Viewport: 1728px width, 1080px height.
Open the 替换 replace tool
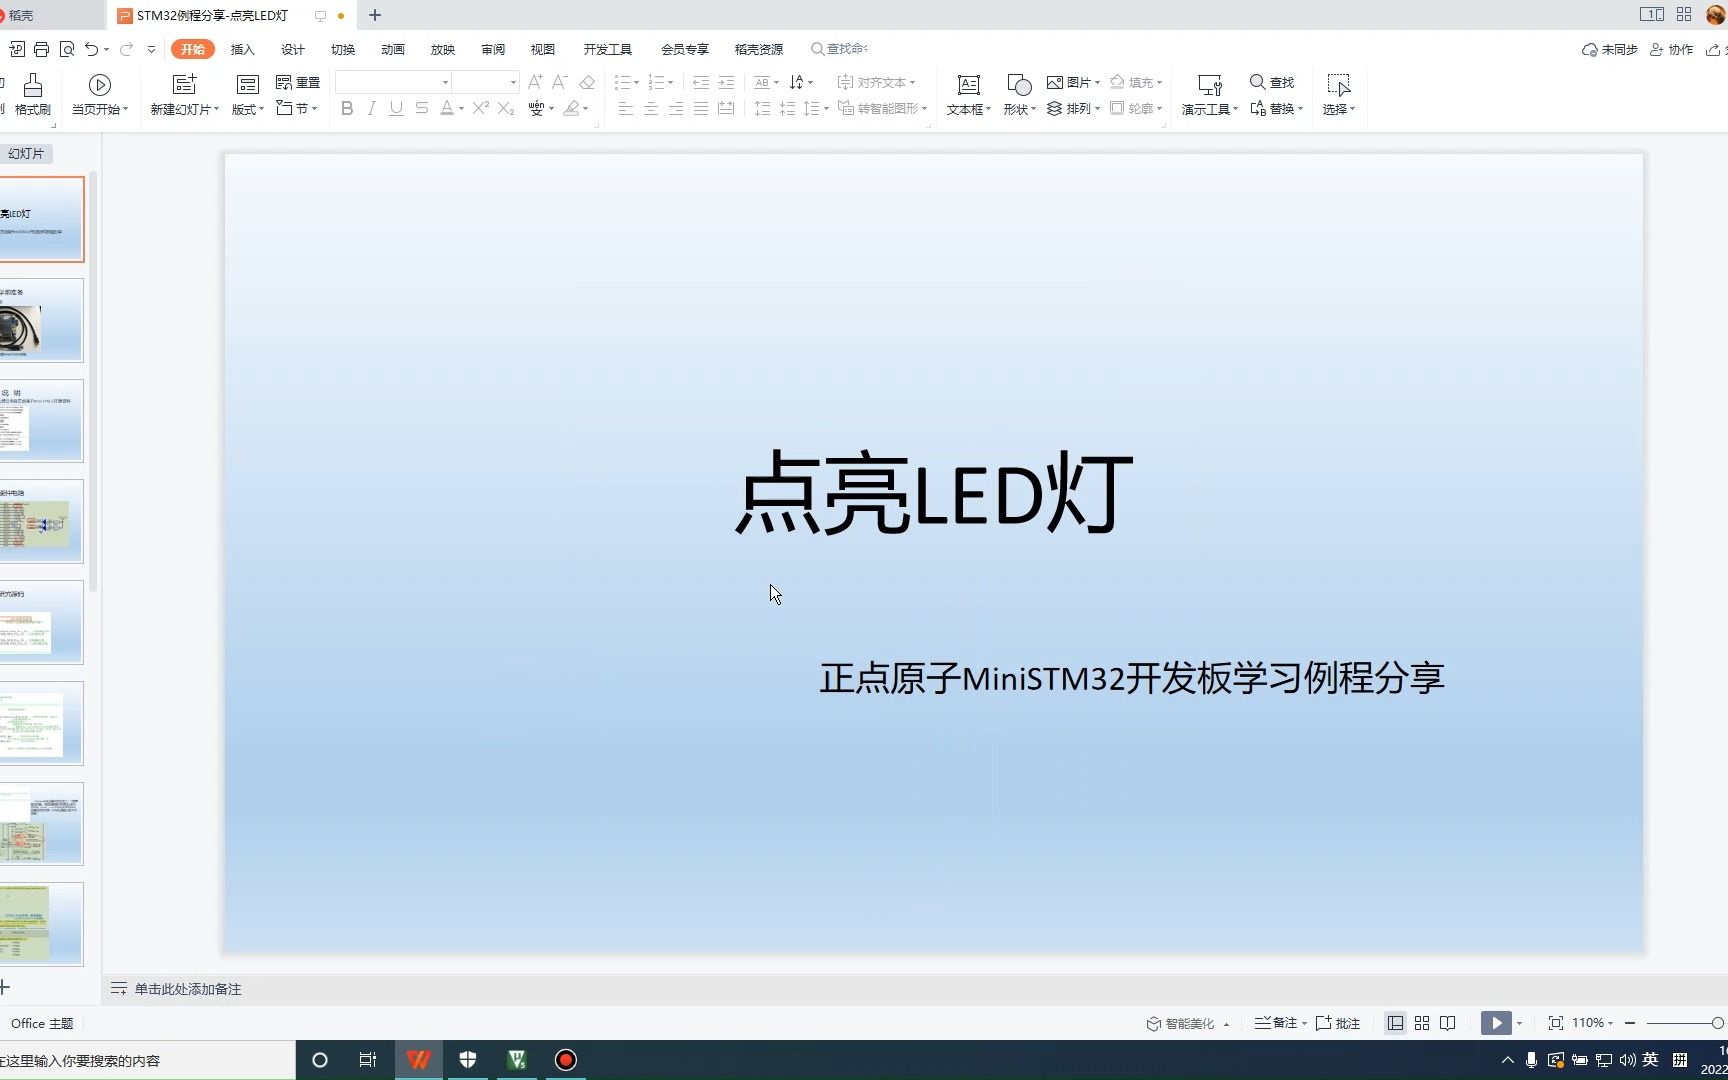pyautogui.click(x=1277, y=108)
